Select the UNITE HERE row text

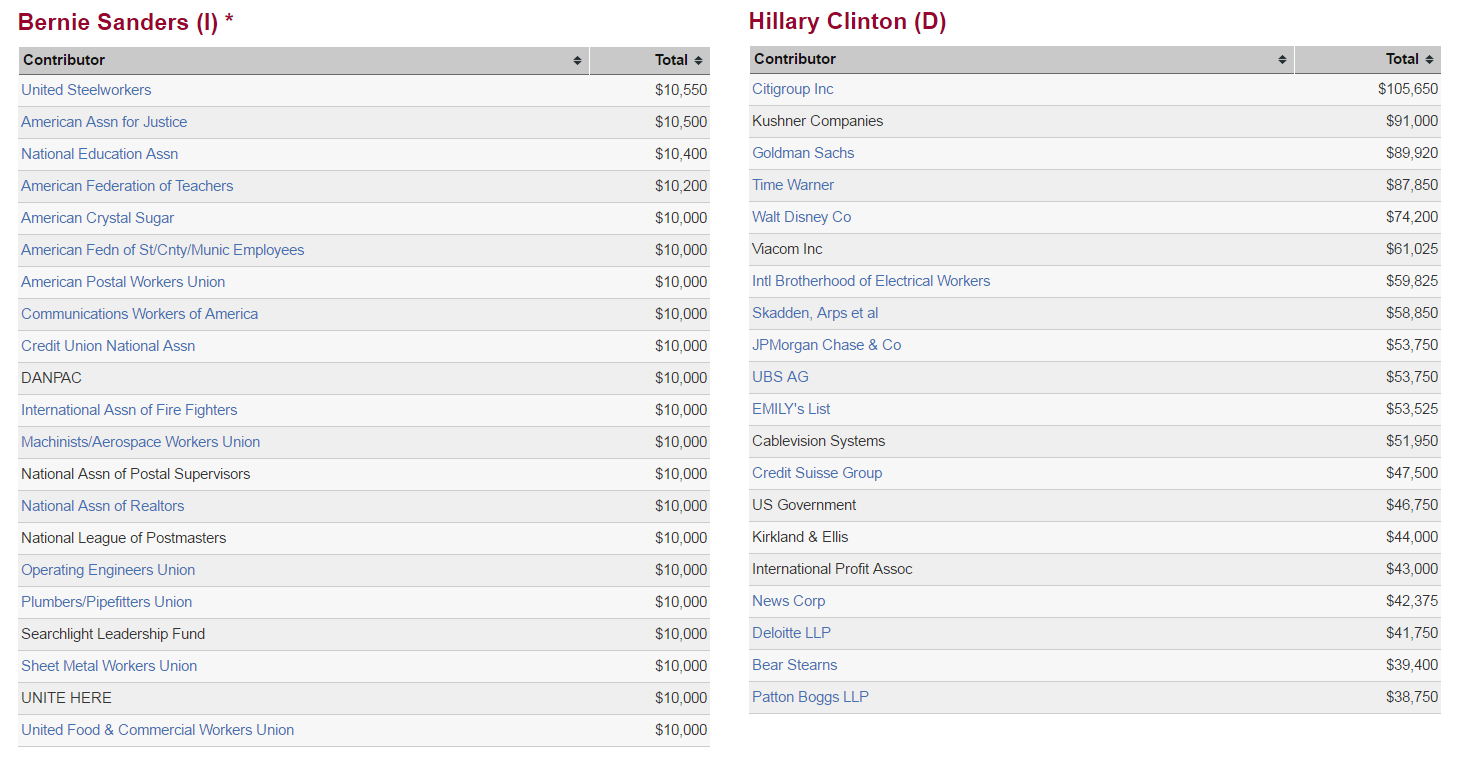click(x=67, y=698)
